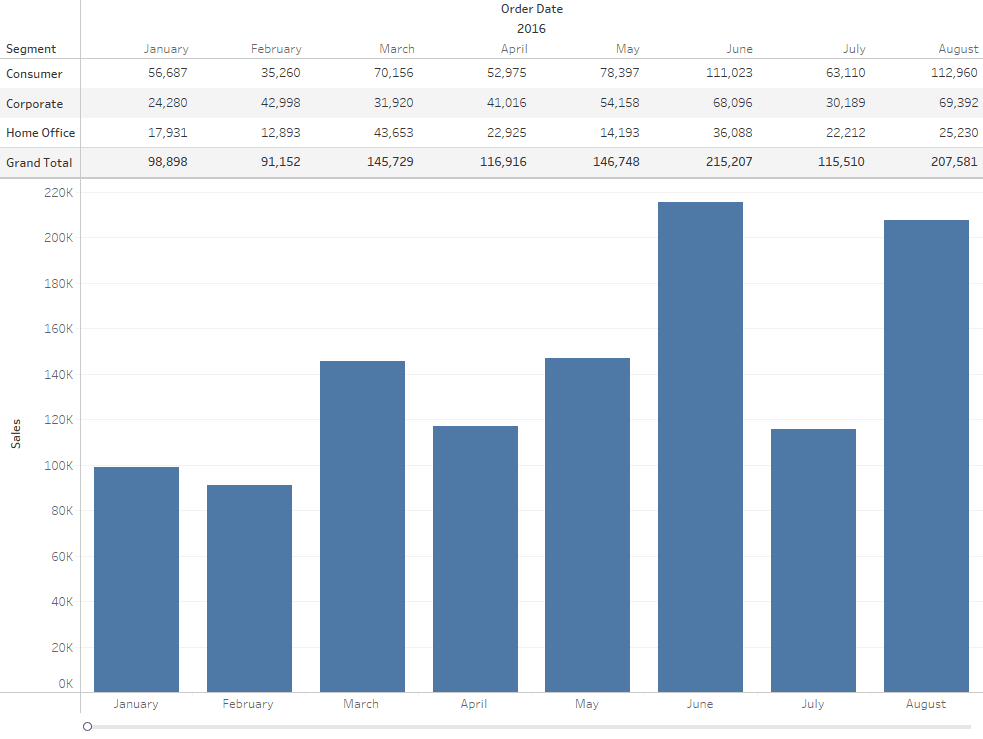Select the August bar in the chart
This screenshot has height=739, width=983.
(x=925, y=450)
